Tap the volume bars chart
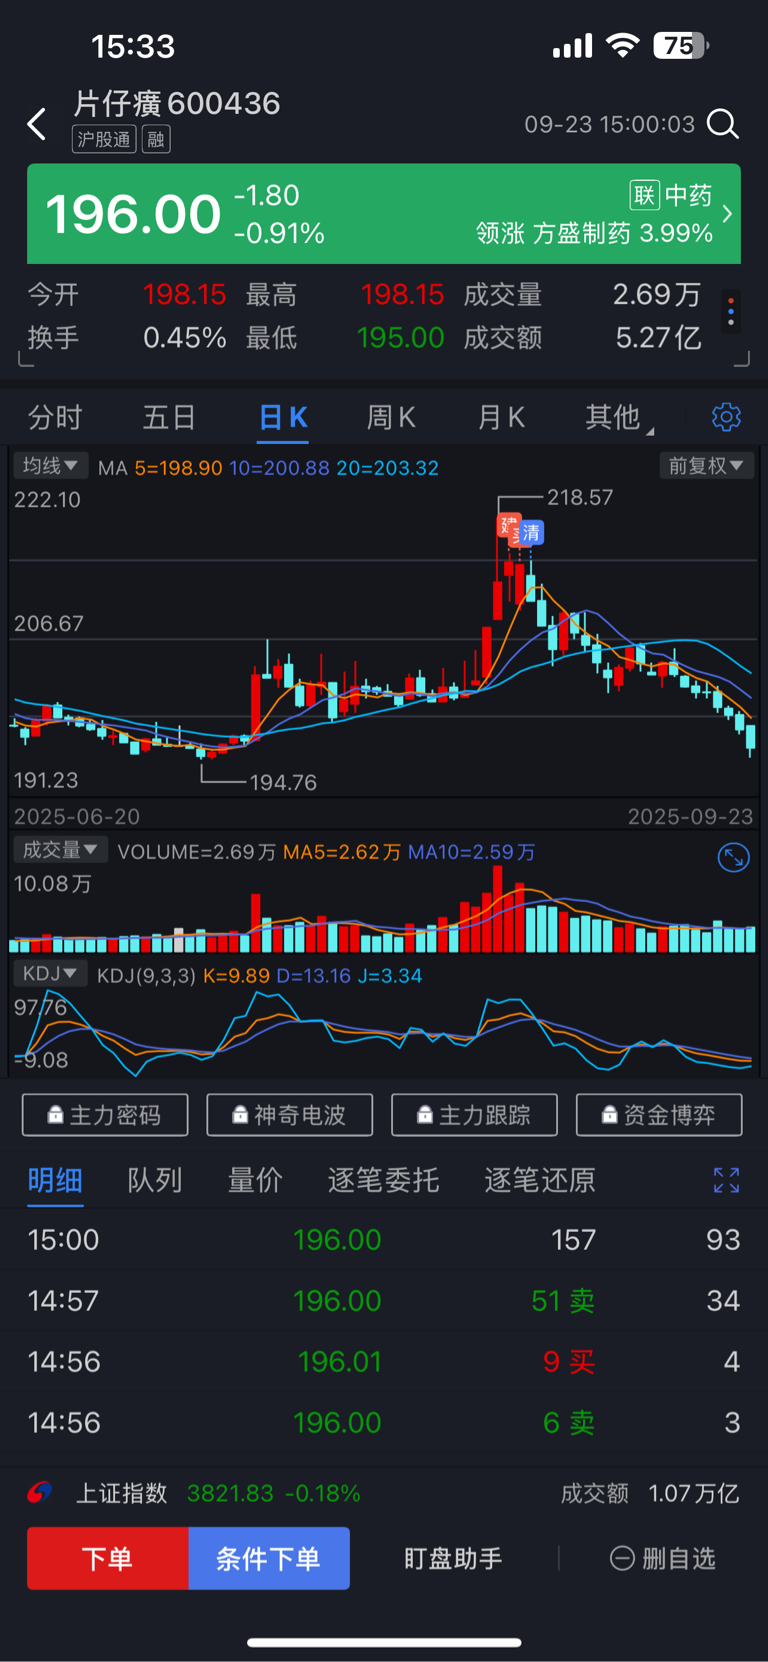This screenshot has height=1662, width=768. pyautogui.click(x=384, y=908)
